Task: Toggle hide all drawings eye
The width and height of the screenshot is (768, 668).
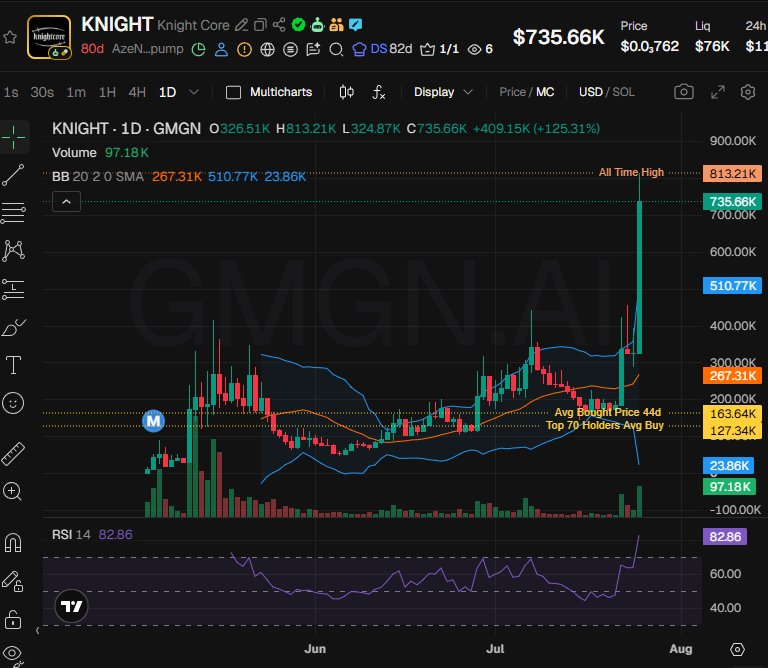Action: click(x=13, y=655)
